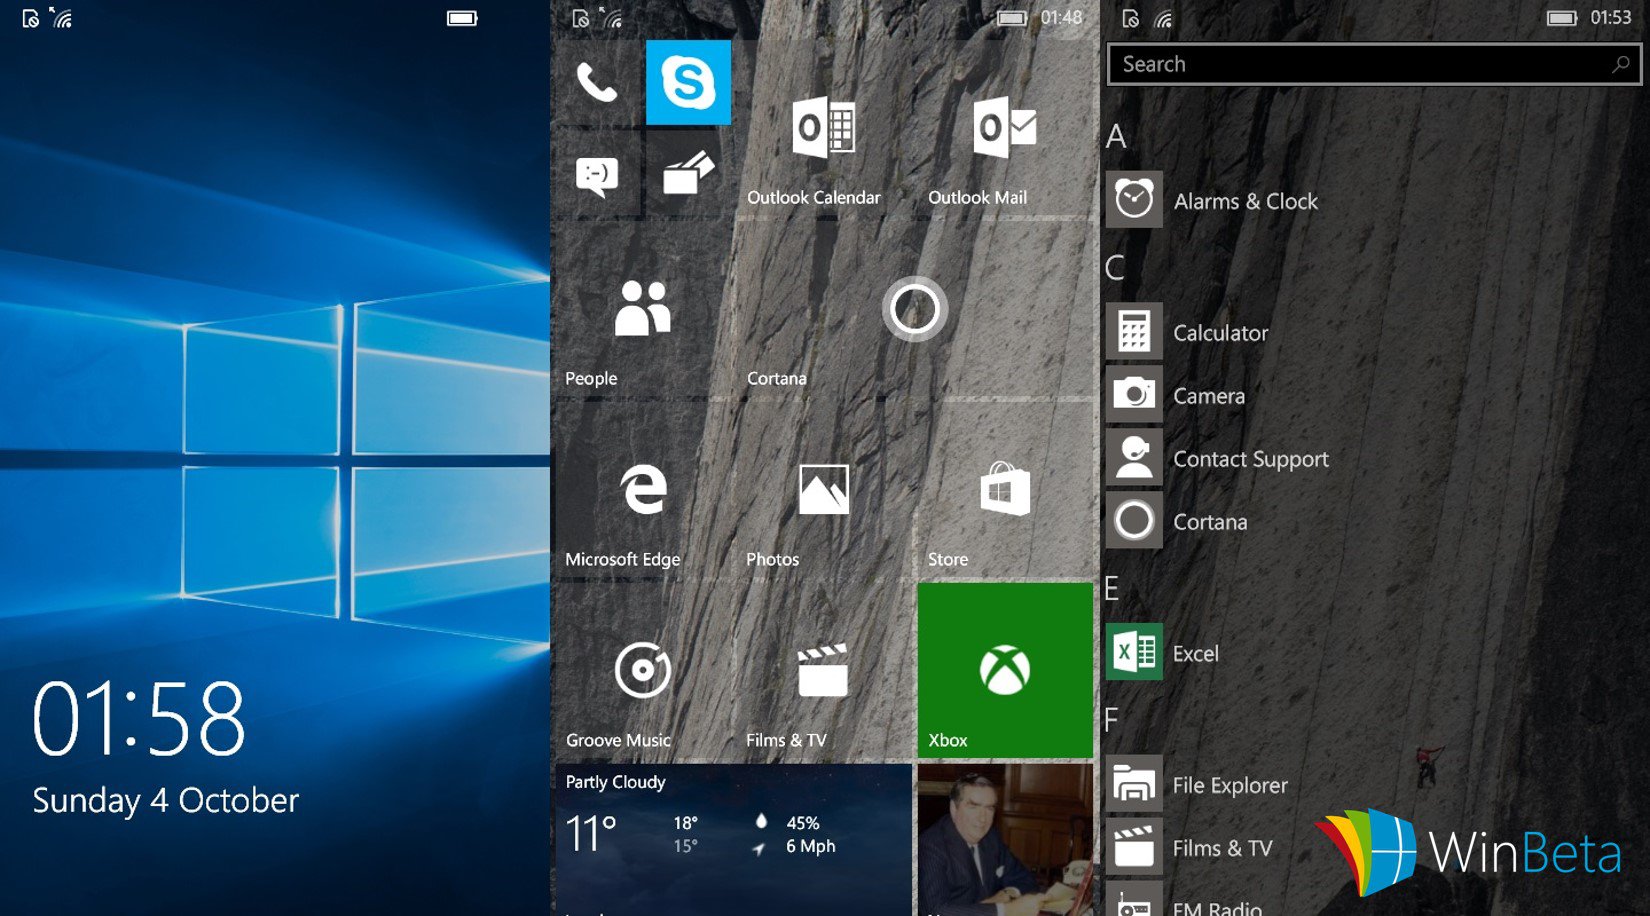Open Excel icon in app list

[x=1134, y=652]
